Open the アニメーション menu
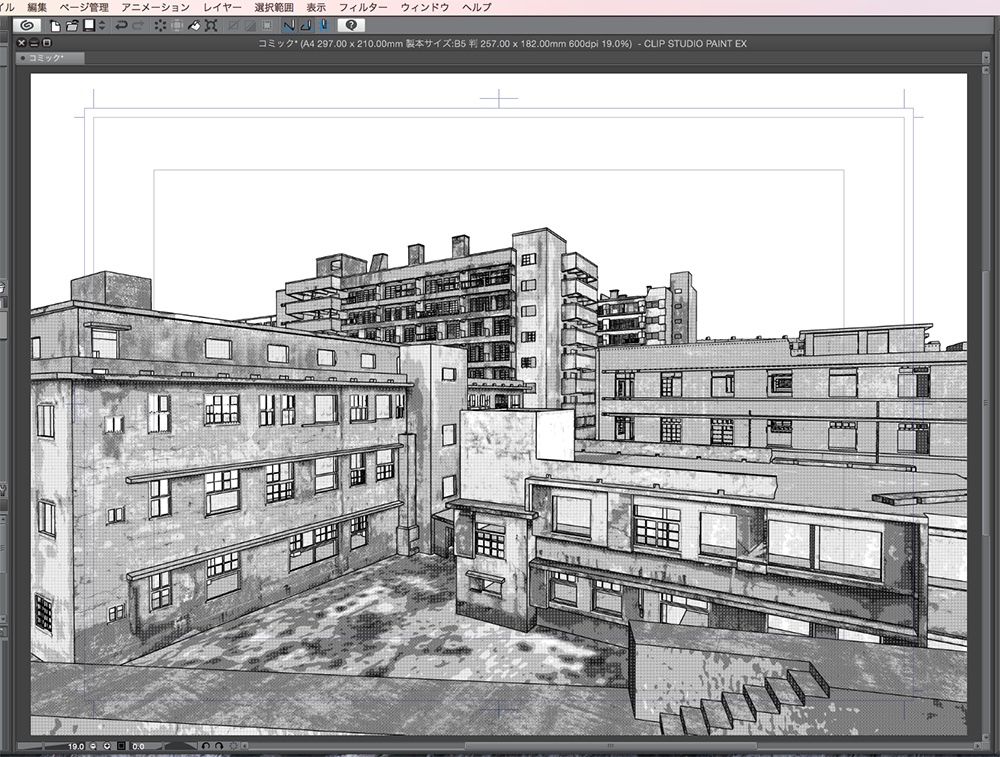The width and height of the screenshot is (1000, 757). 156,7
